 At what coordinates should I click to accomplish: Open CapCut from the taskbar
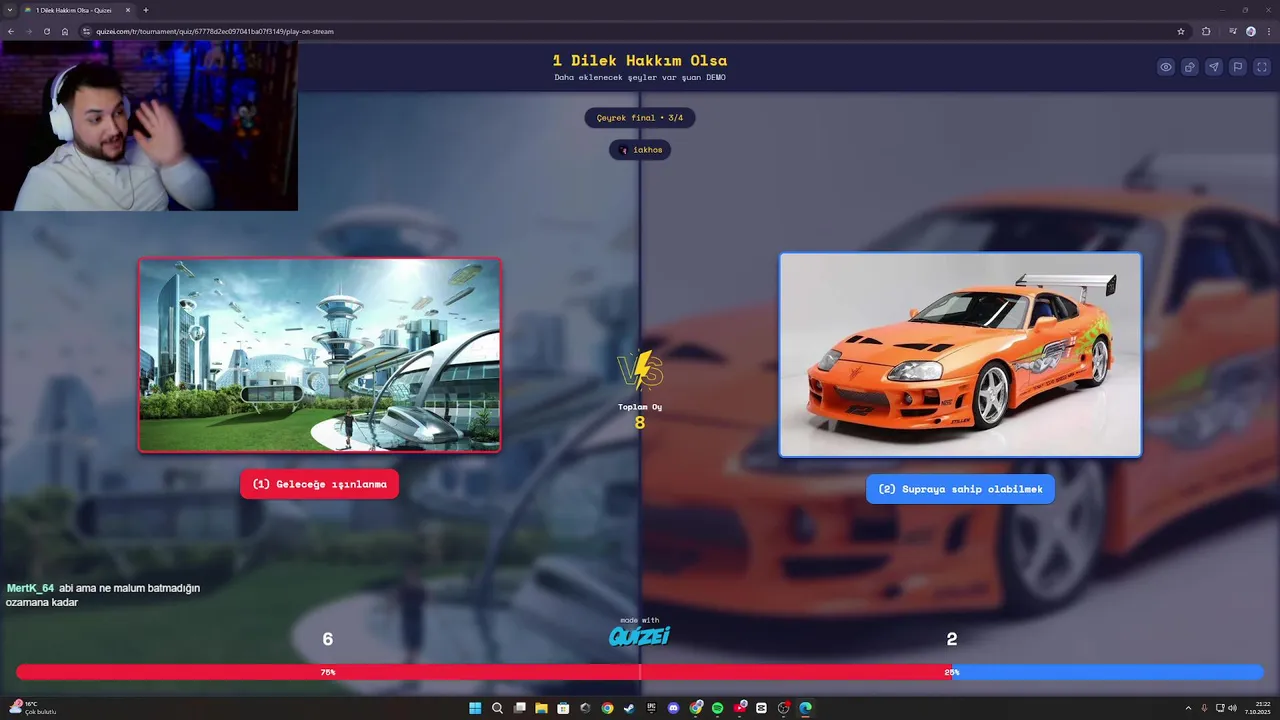click(x=761, y=708)
